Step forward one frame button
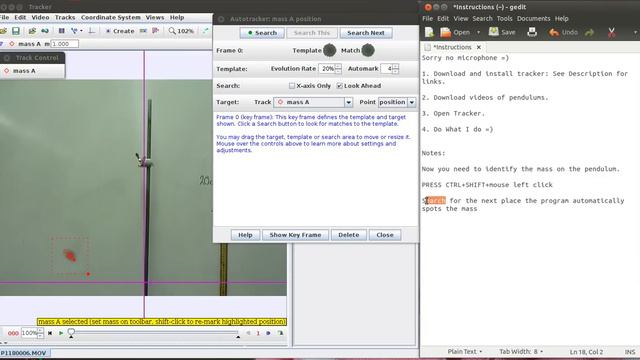Viewport: 640px width, 360px height. [268, 333]
